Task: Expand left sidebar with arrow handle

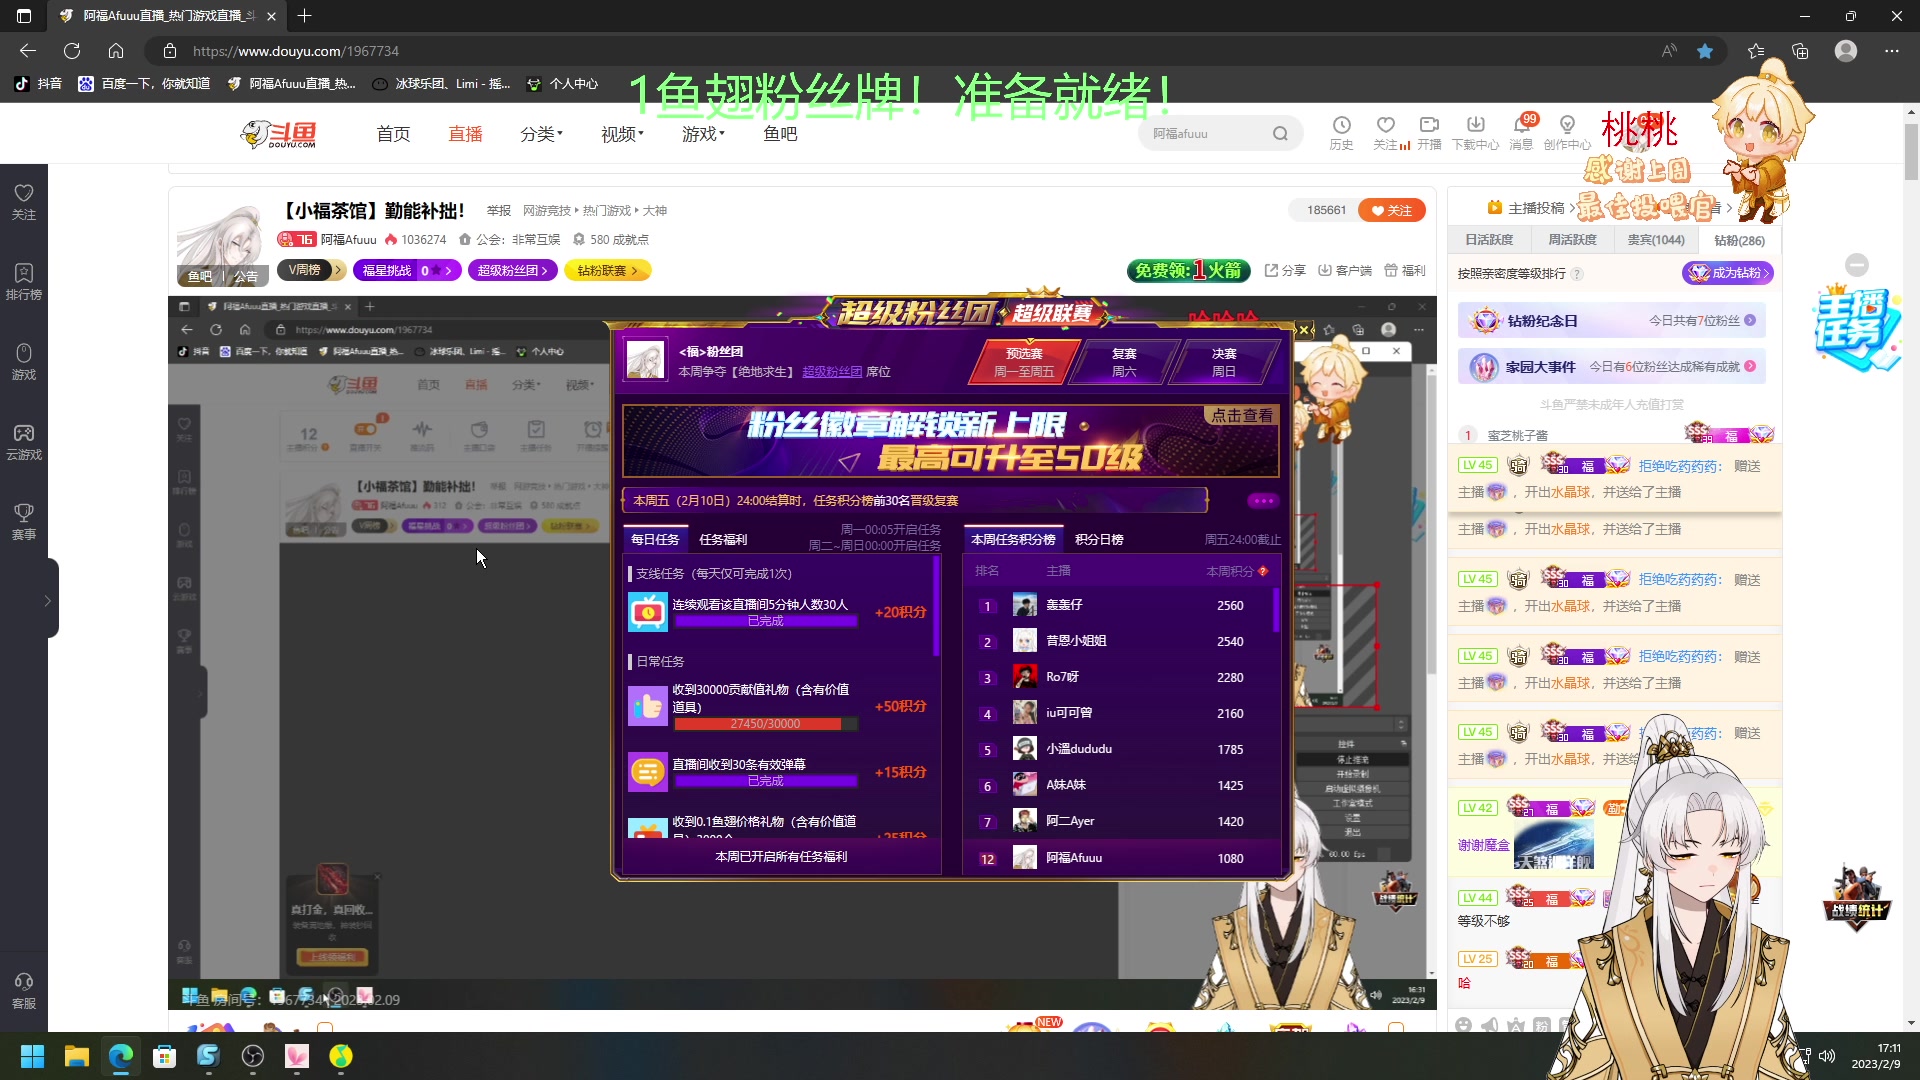Action: pyautogui.click(x=47, y=600)
